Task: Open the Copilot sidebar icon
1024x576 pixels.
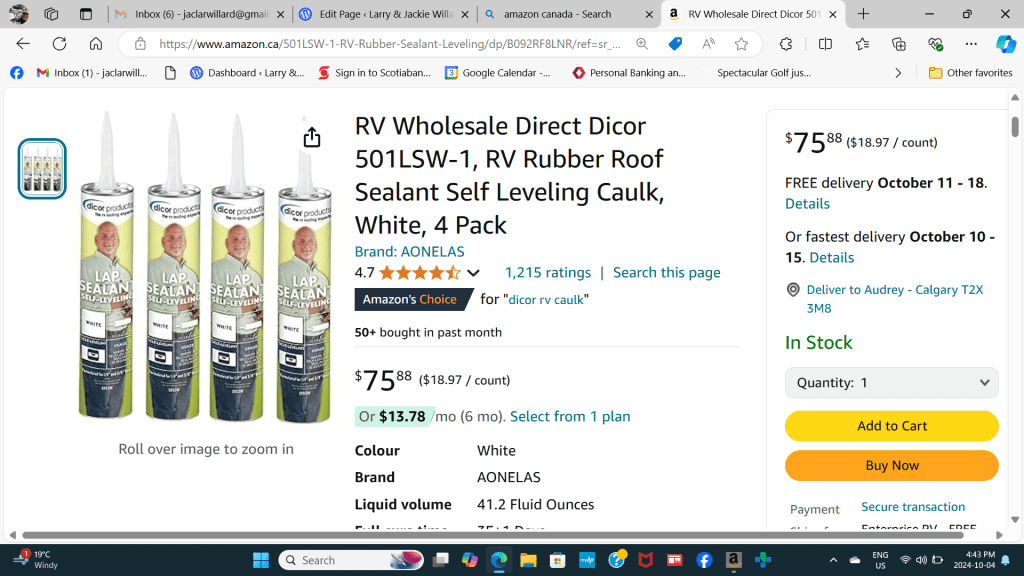Action: click(1005, 44)
